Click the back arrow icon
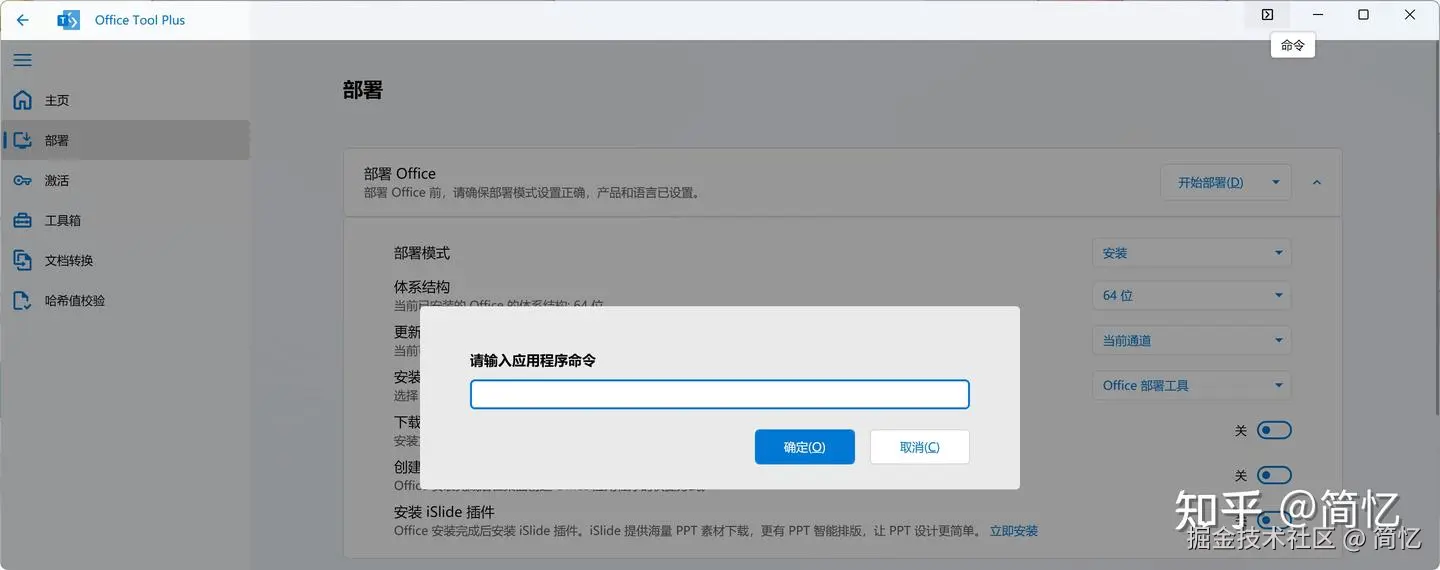 click(22, 20)
